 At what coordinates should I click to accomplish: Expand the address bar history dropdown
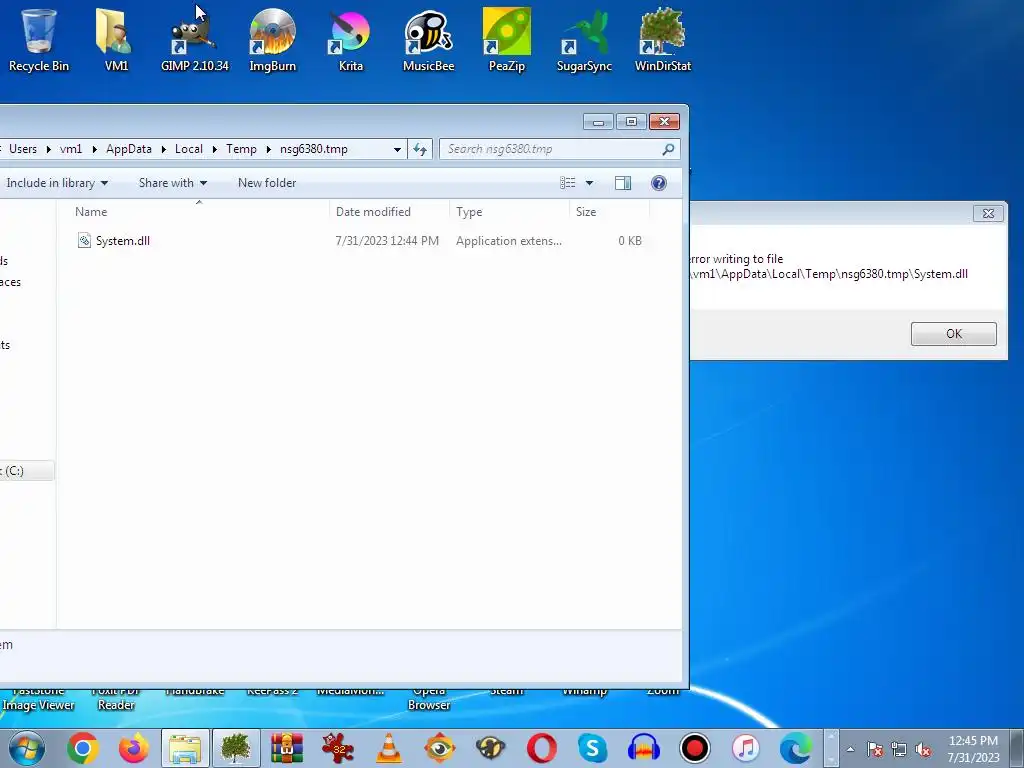[397, 149]
